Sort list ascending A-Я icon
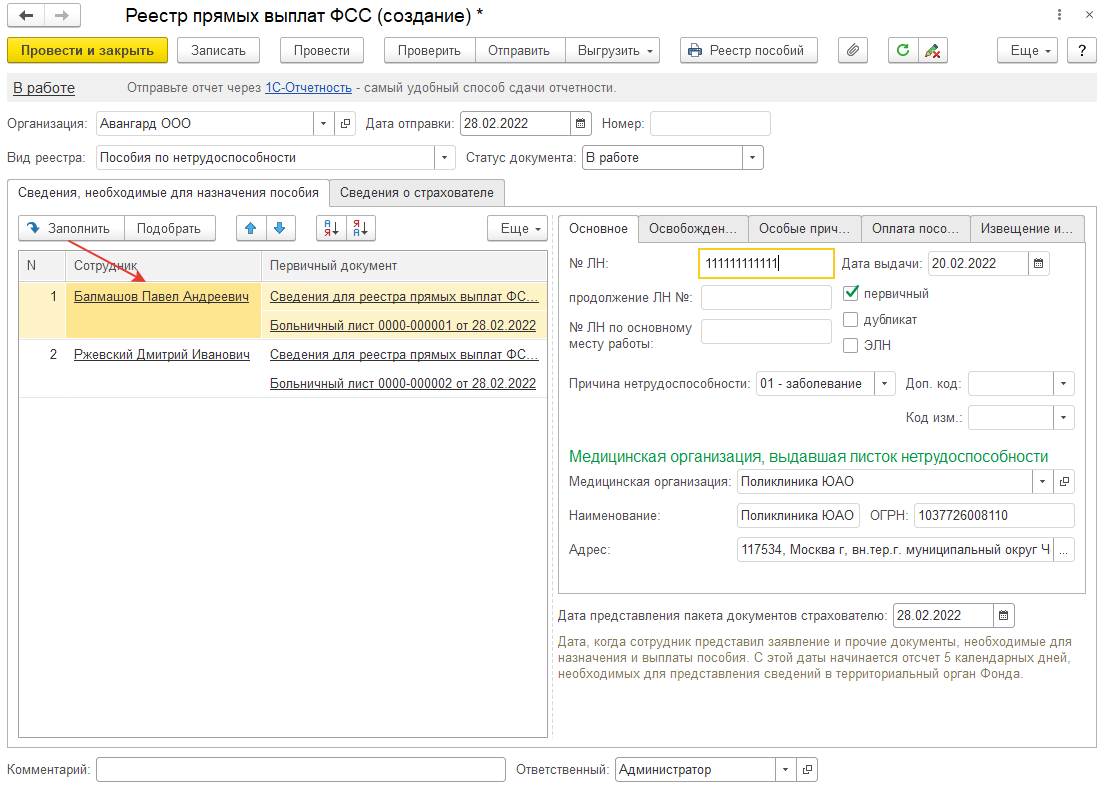 330,228
